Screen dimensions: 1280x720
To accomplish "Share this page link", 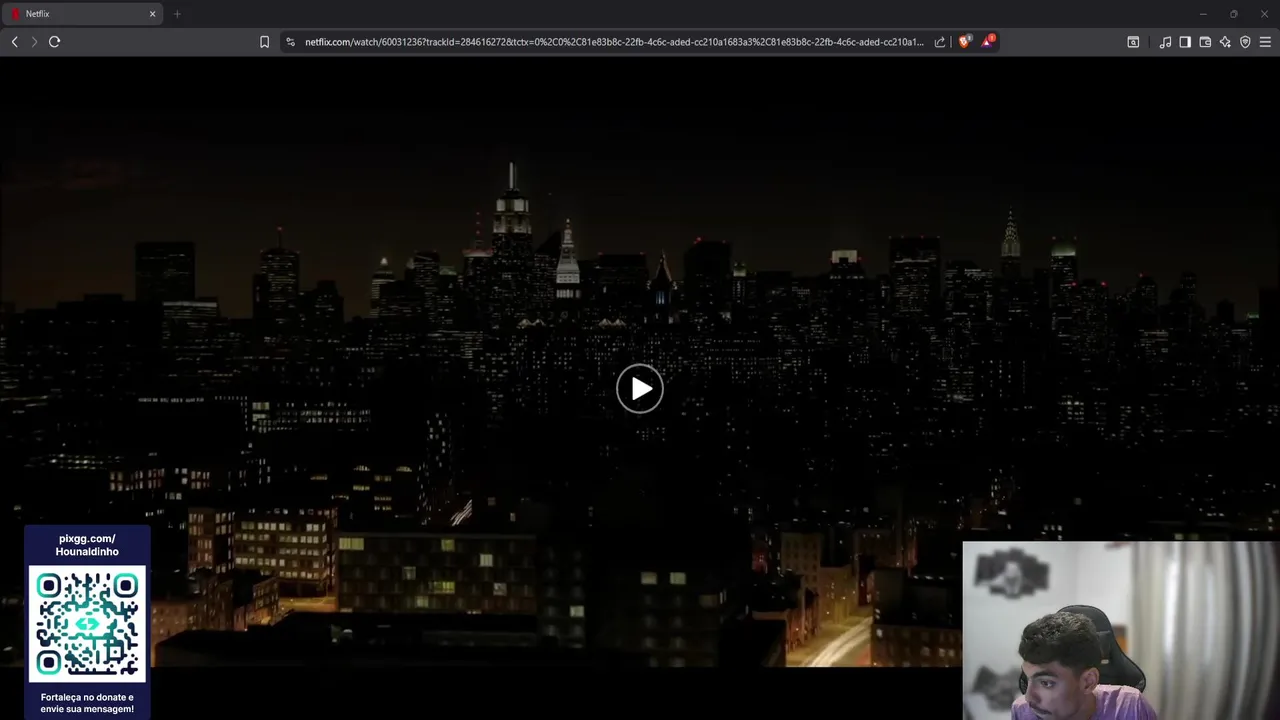I will coord(940,42).
